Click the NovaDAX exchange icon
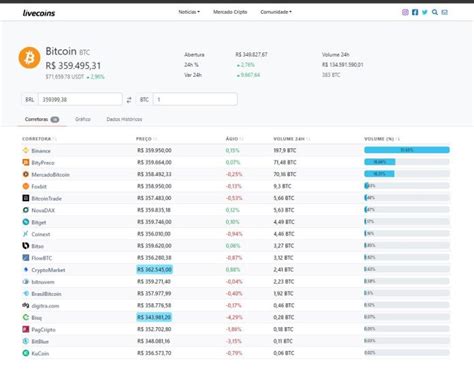 coord(26,210)
